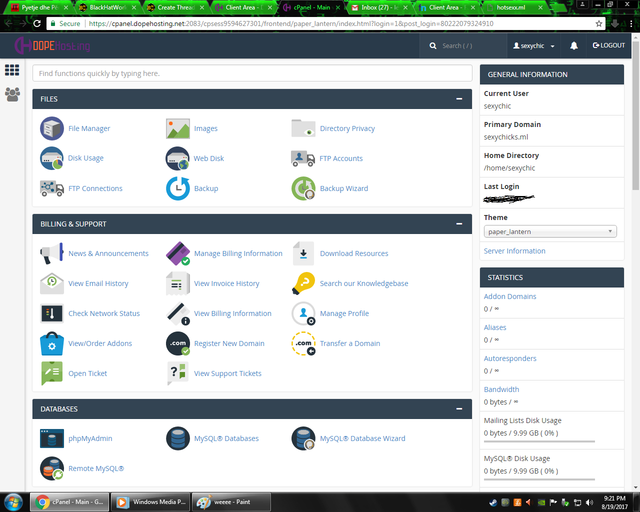Open the File Manager icon
The height and width of the screenshot is (512, 640).
pos(52,128)
